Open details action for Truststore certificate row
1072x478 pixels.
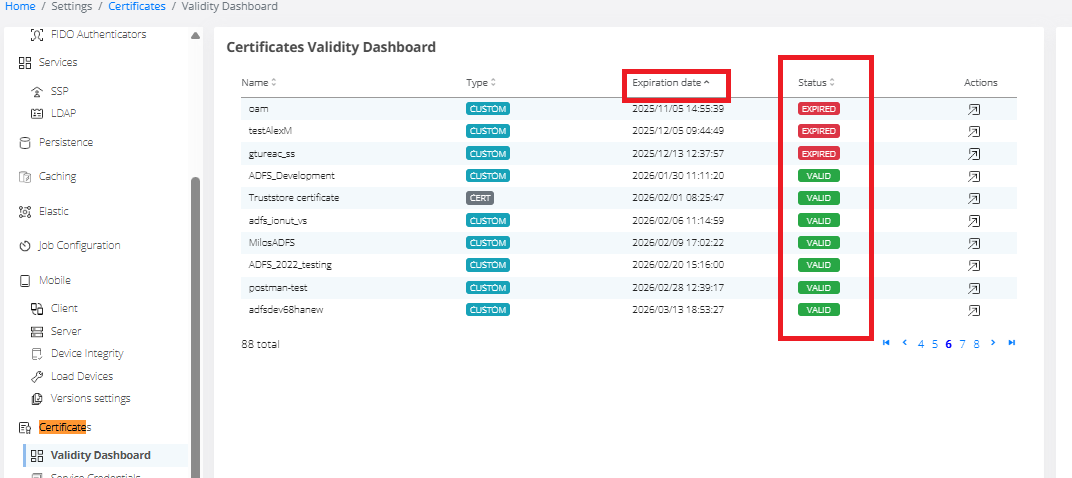974,198
